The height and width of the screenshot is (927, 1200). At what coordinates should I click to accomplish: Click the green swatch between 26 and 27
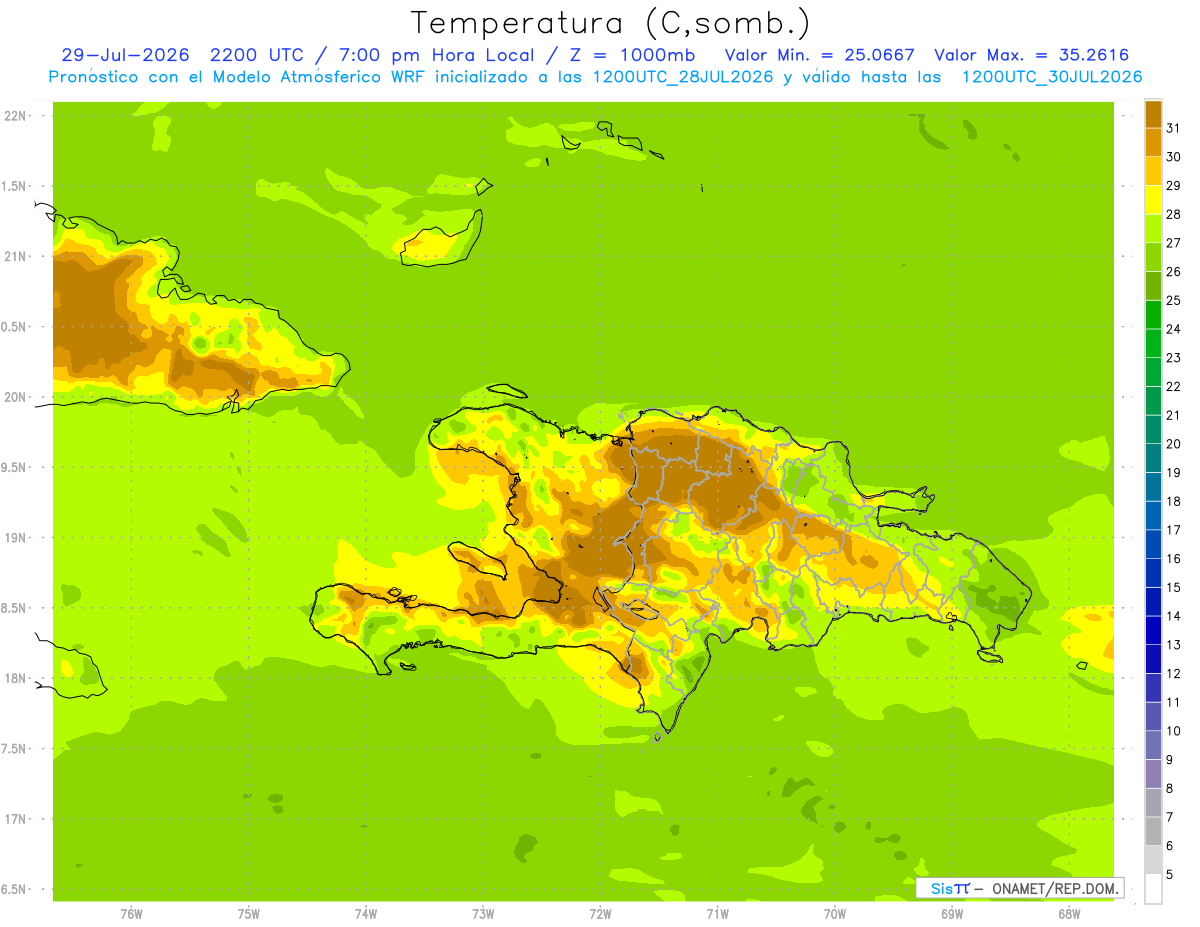1153,258
